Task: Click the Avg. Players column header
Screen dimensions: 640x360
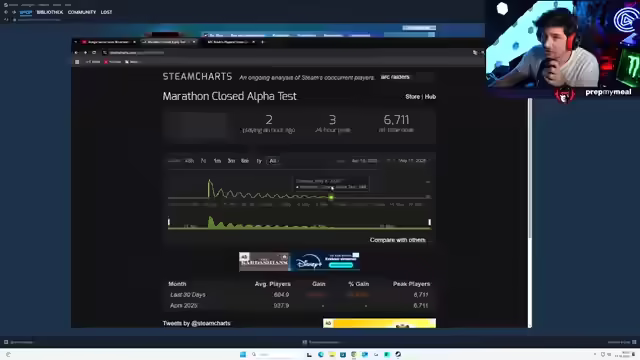Action: coord(273,284)
